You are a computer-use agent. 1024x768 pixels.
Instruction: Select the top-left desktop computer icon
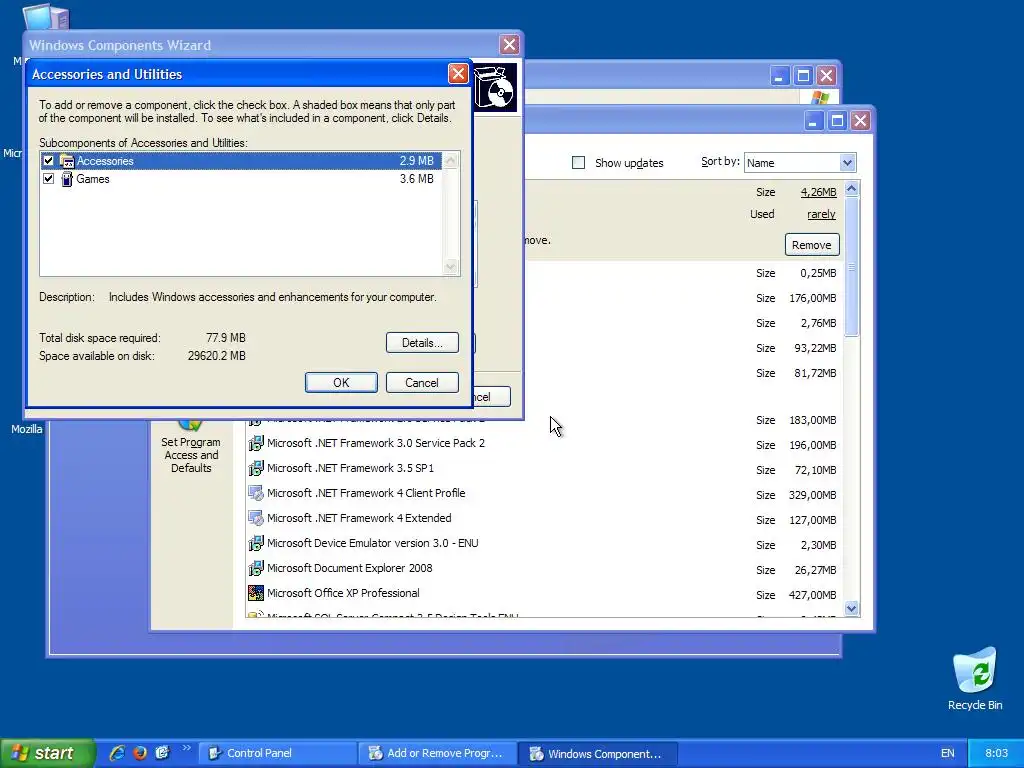coord(46,18)
